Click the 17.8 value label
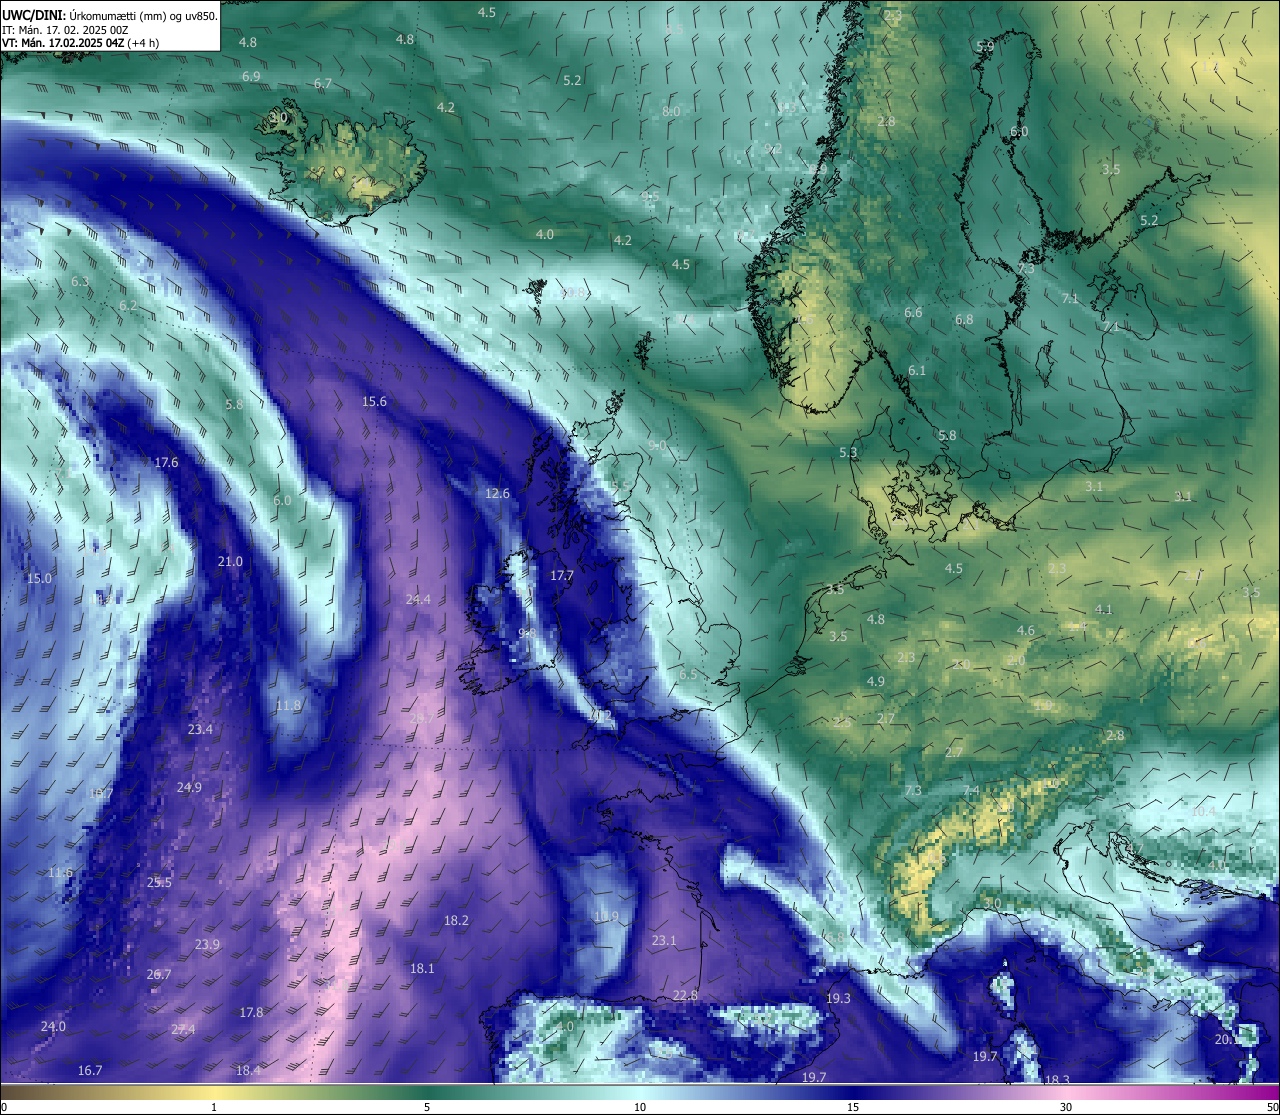Viewport: 1280px width, 1115px height. [x=251, y=1013]
